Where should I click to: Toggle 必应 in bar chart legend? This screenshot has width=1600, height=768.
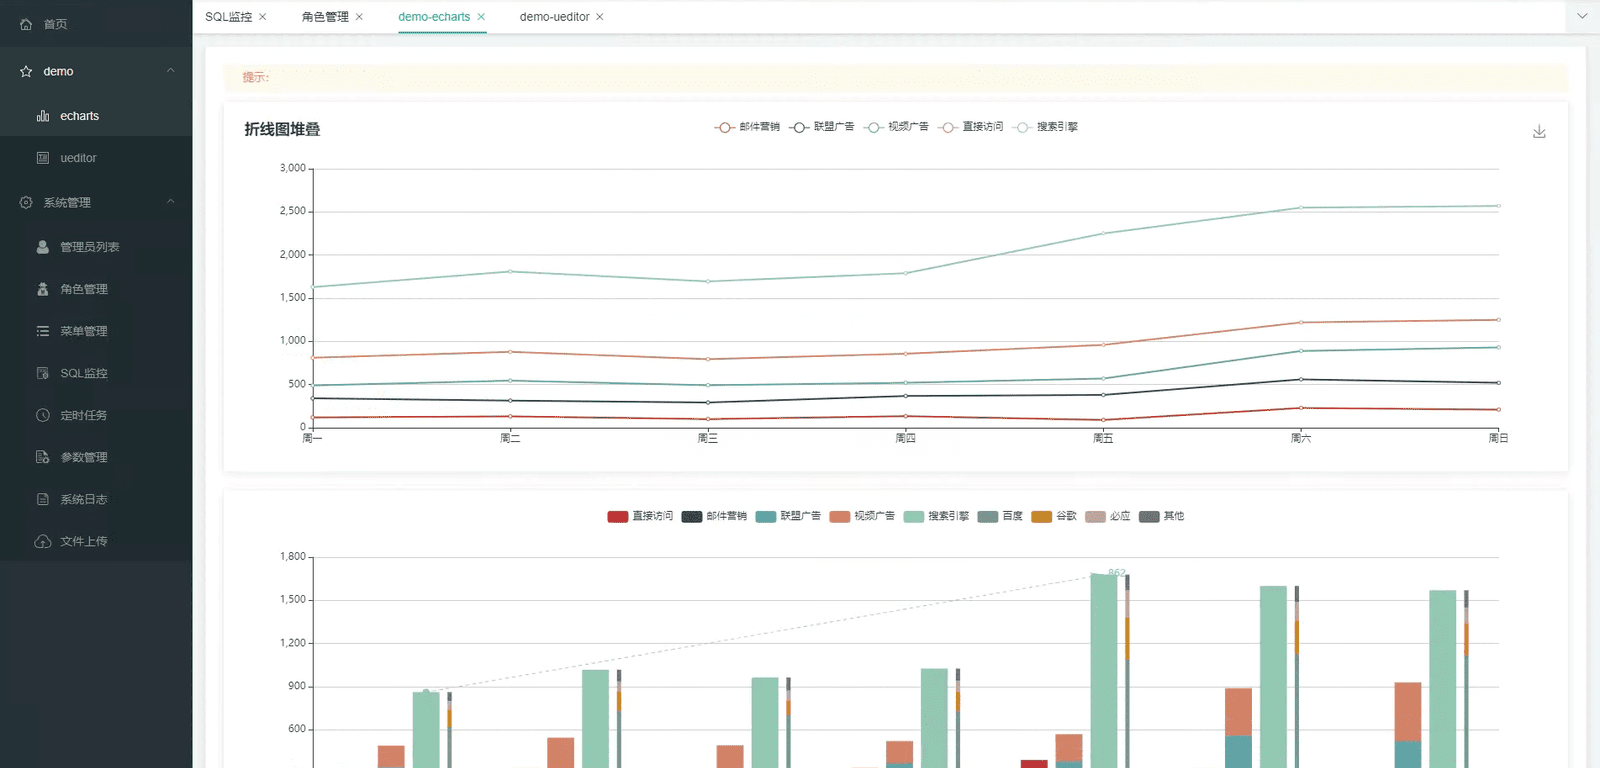click(x=1108, y=516)
